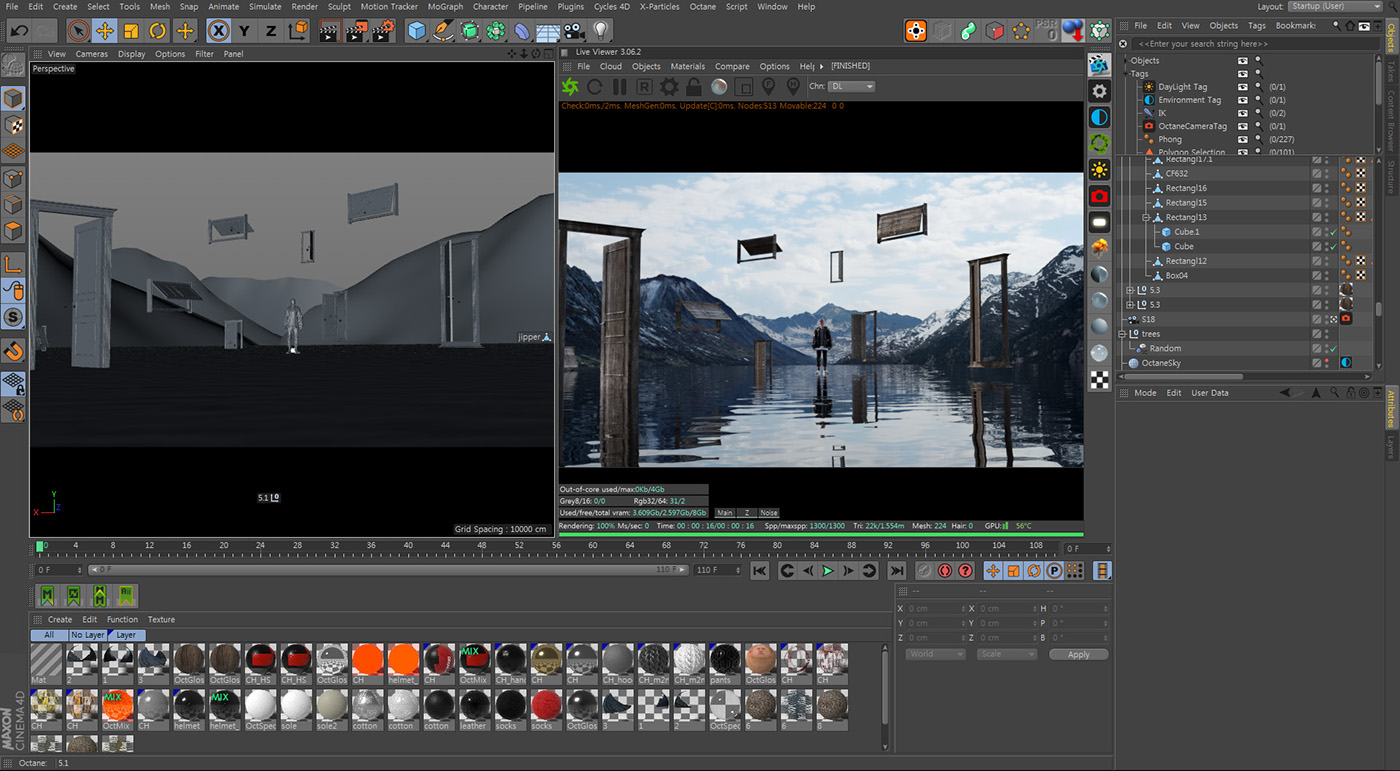Click the Octane Daylight sun icon
Viewport: 1400px width, 771px height.
[x=1099, y=169]
